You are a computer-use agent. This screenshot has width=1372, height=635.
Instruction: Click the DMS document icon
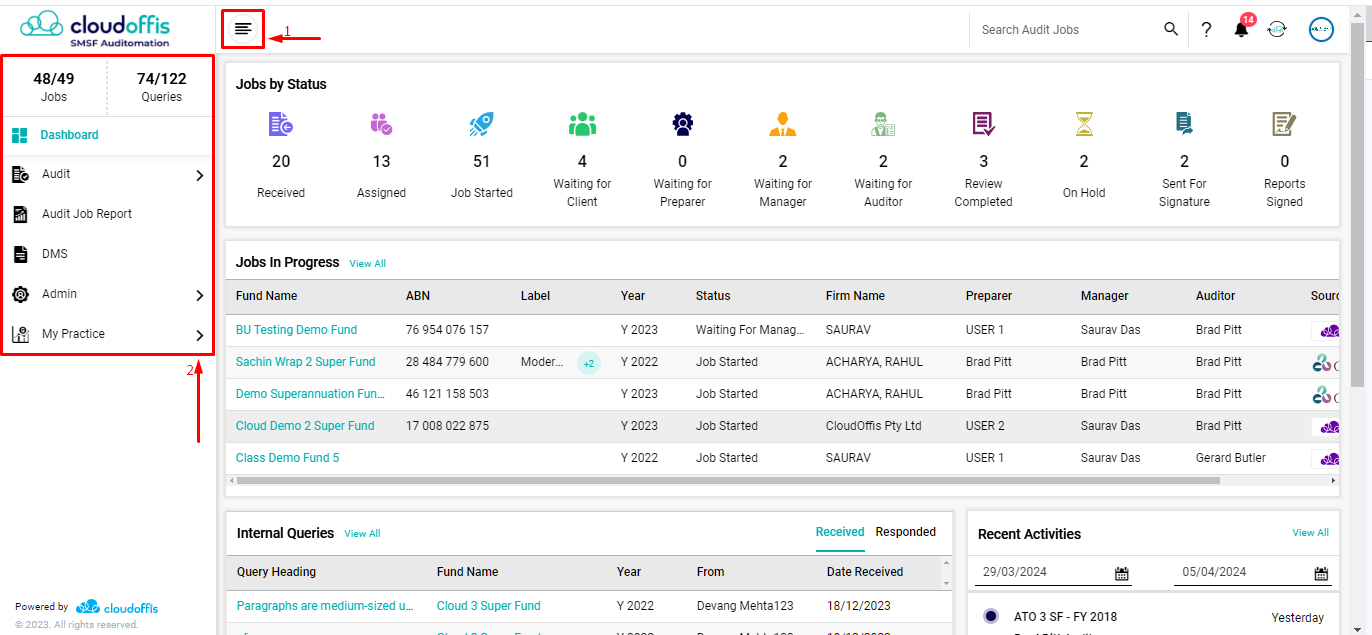coord(20,254)
